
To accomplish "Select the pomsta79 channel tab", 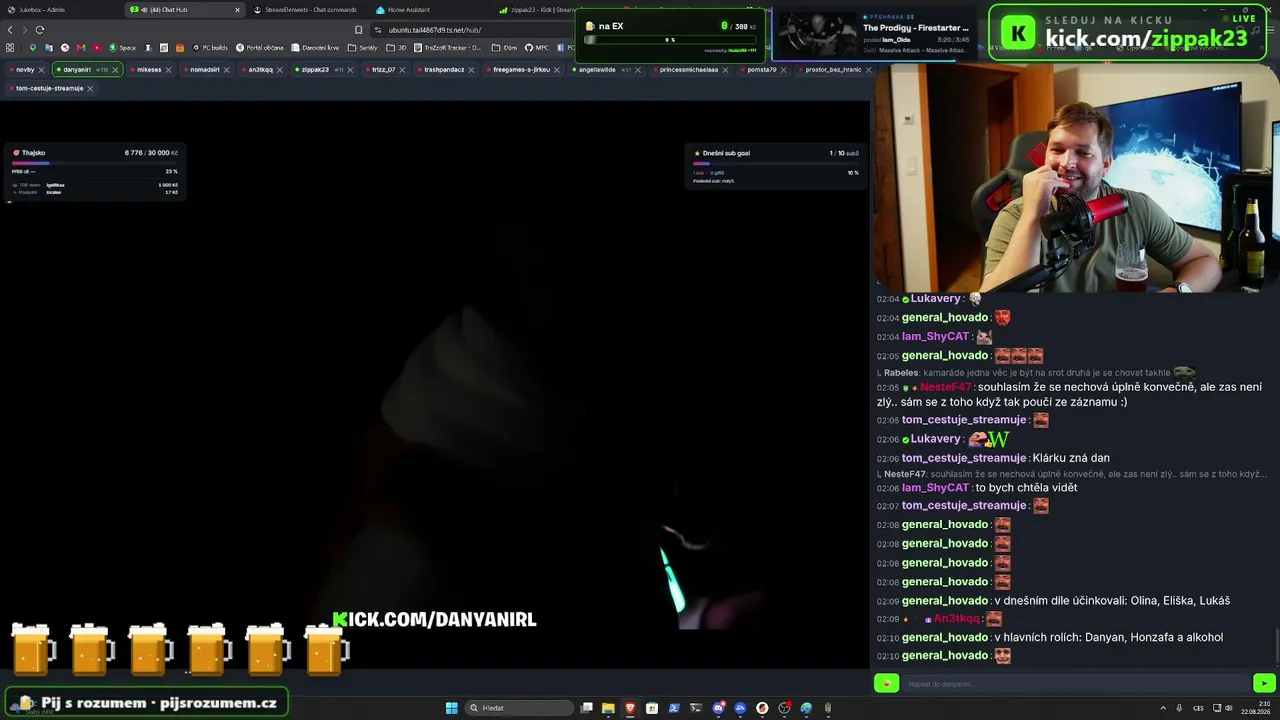I will [x=762, y=70].
